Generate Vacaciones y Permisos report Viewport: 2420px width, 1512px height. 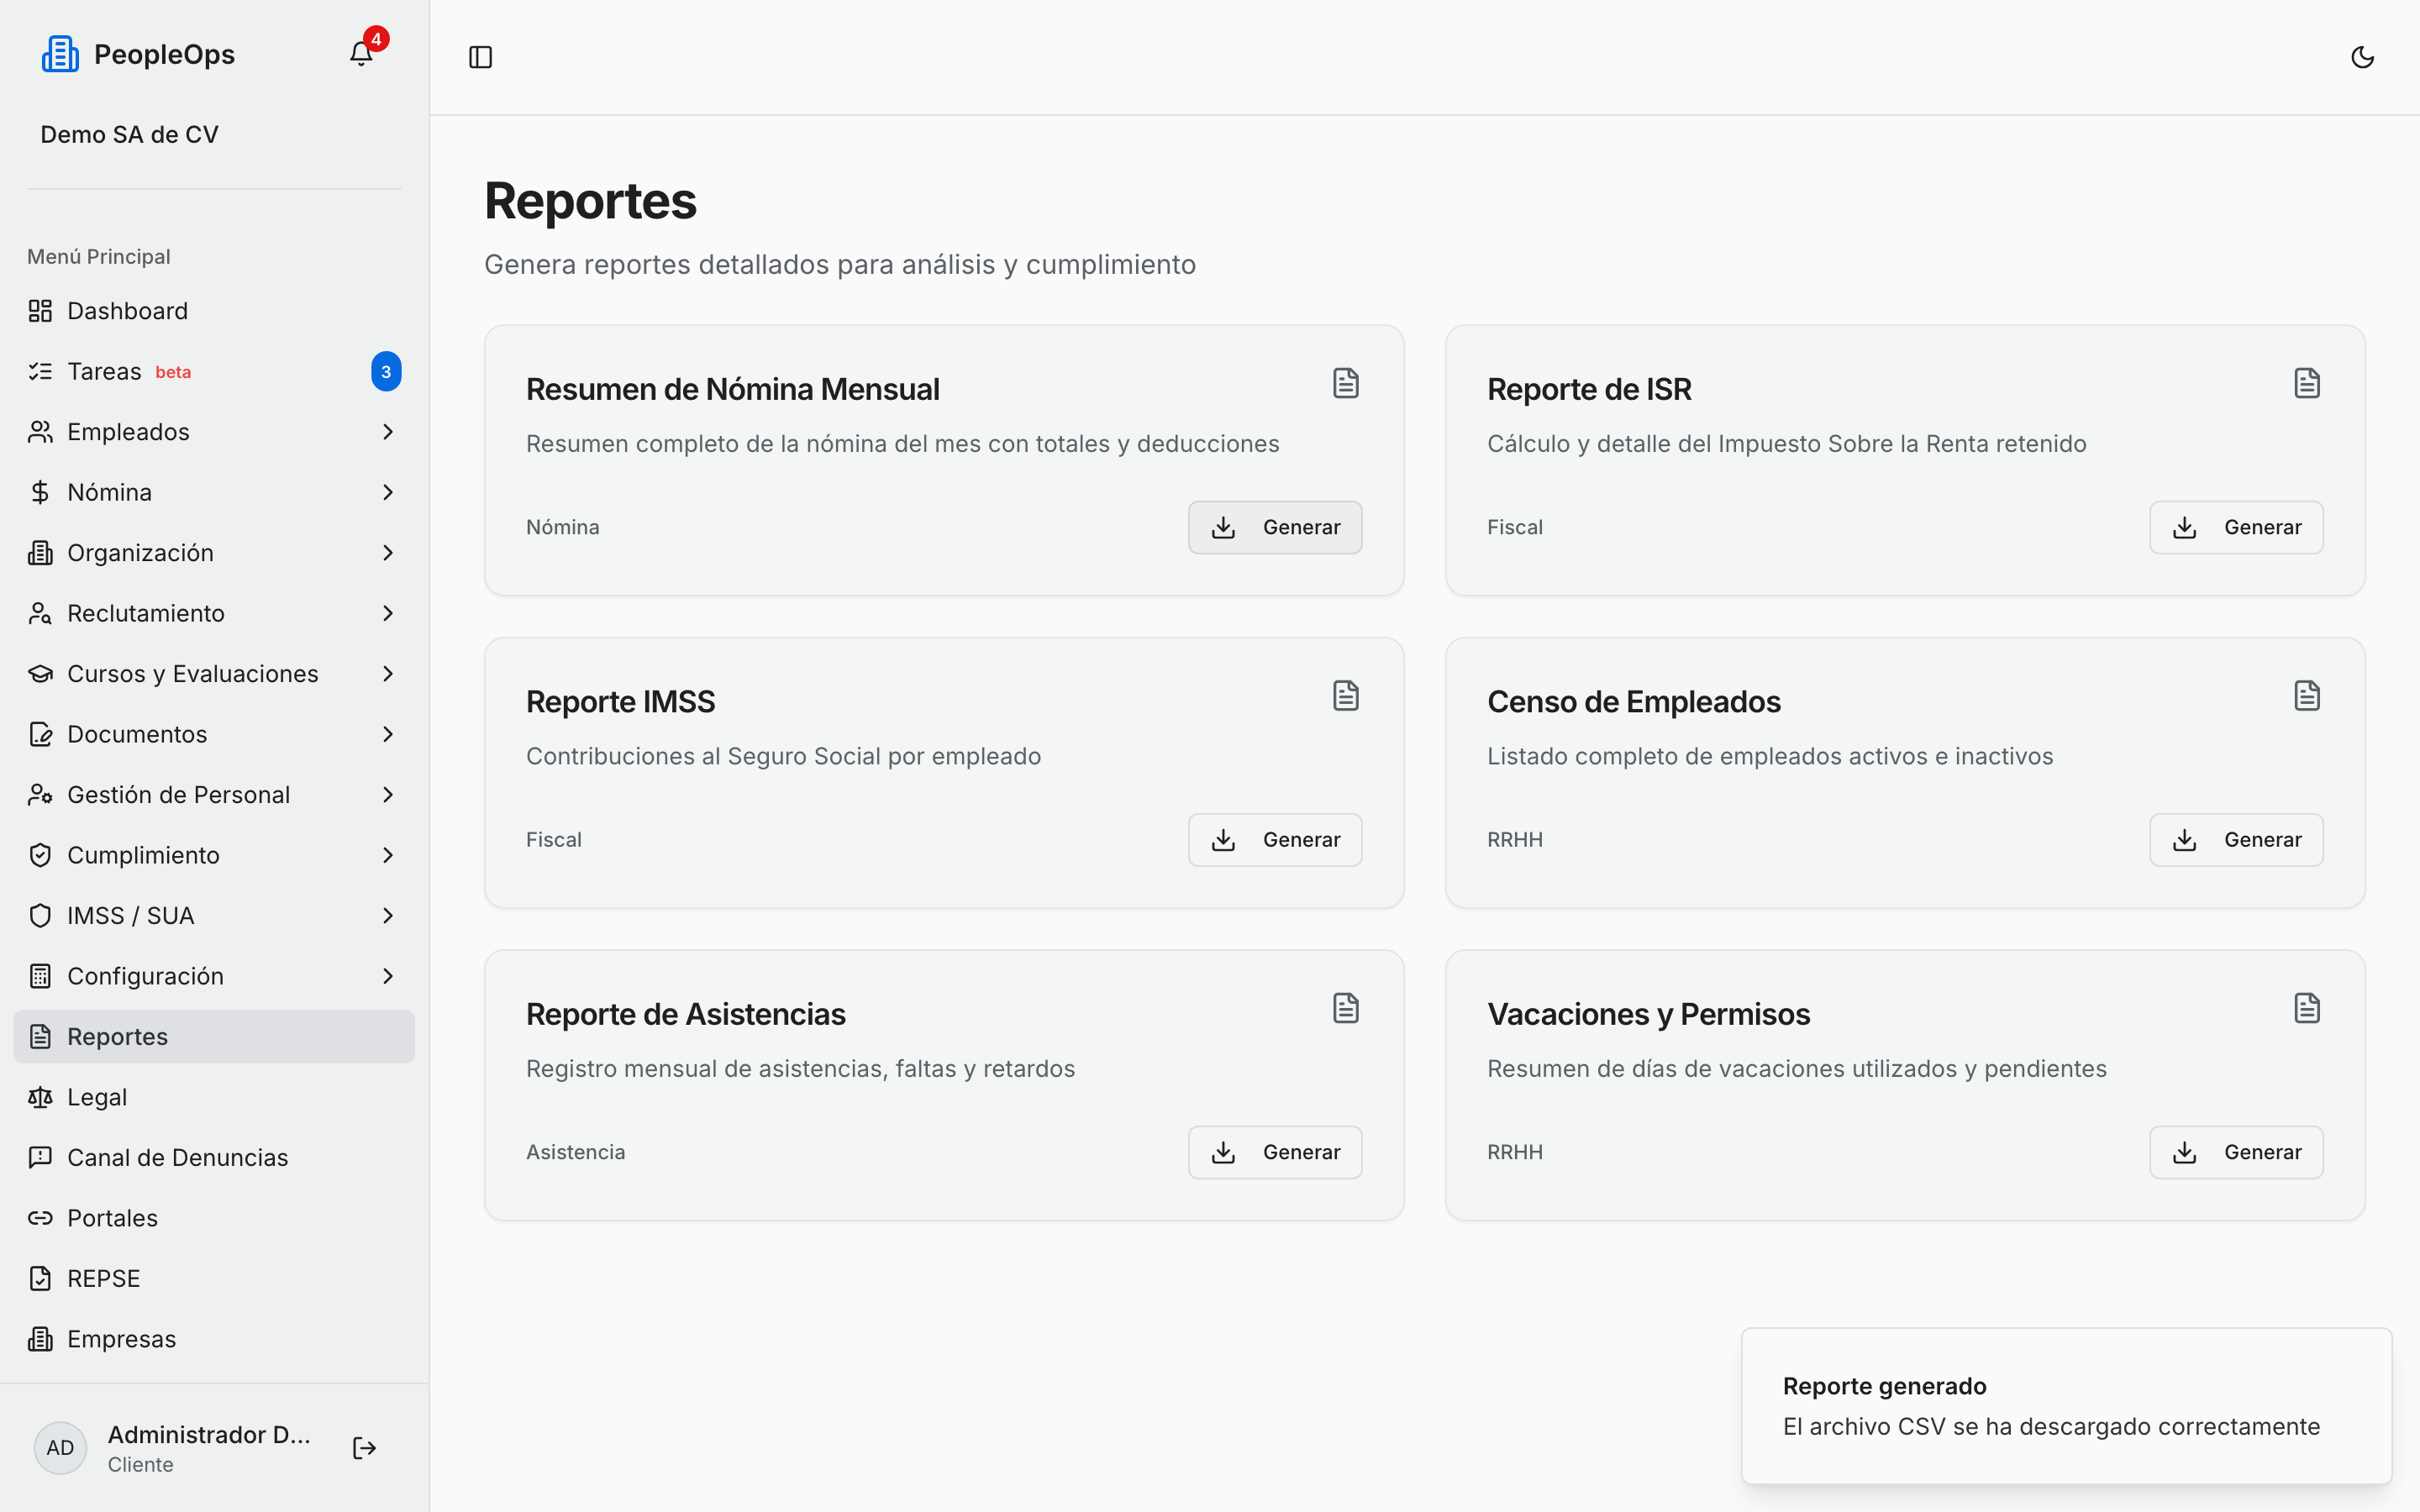pyautogui.click(x=2236, y=1152)
